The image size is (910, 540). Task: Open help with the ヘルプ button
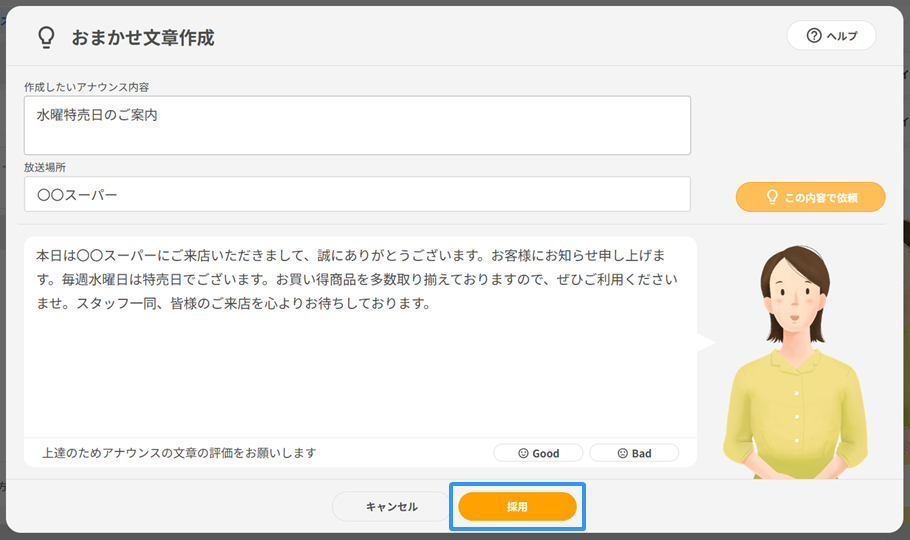[831, 36]
